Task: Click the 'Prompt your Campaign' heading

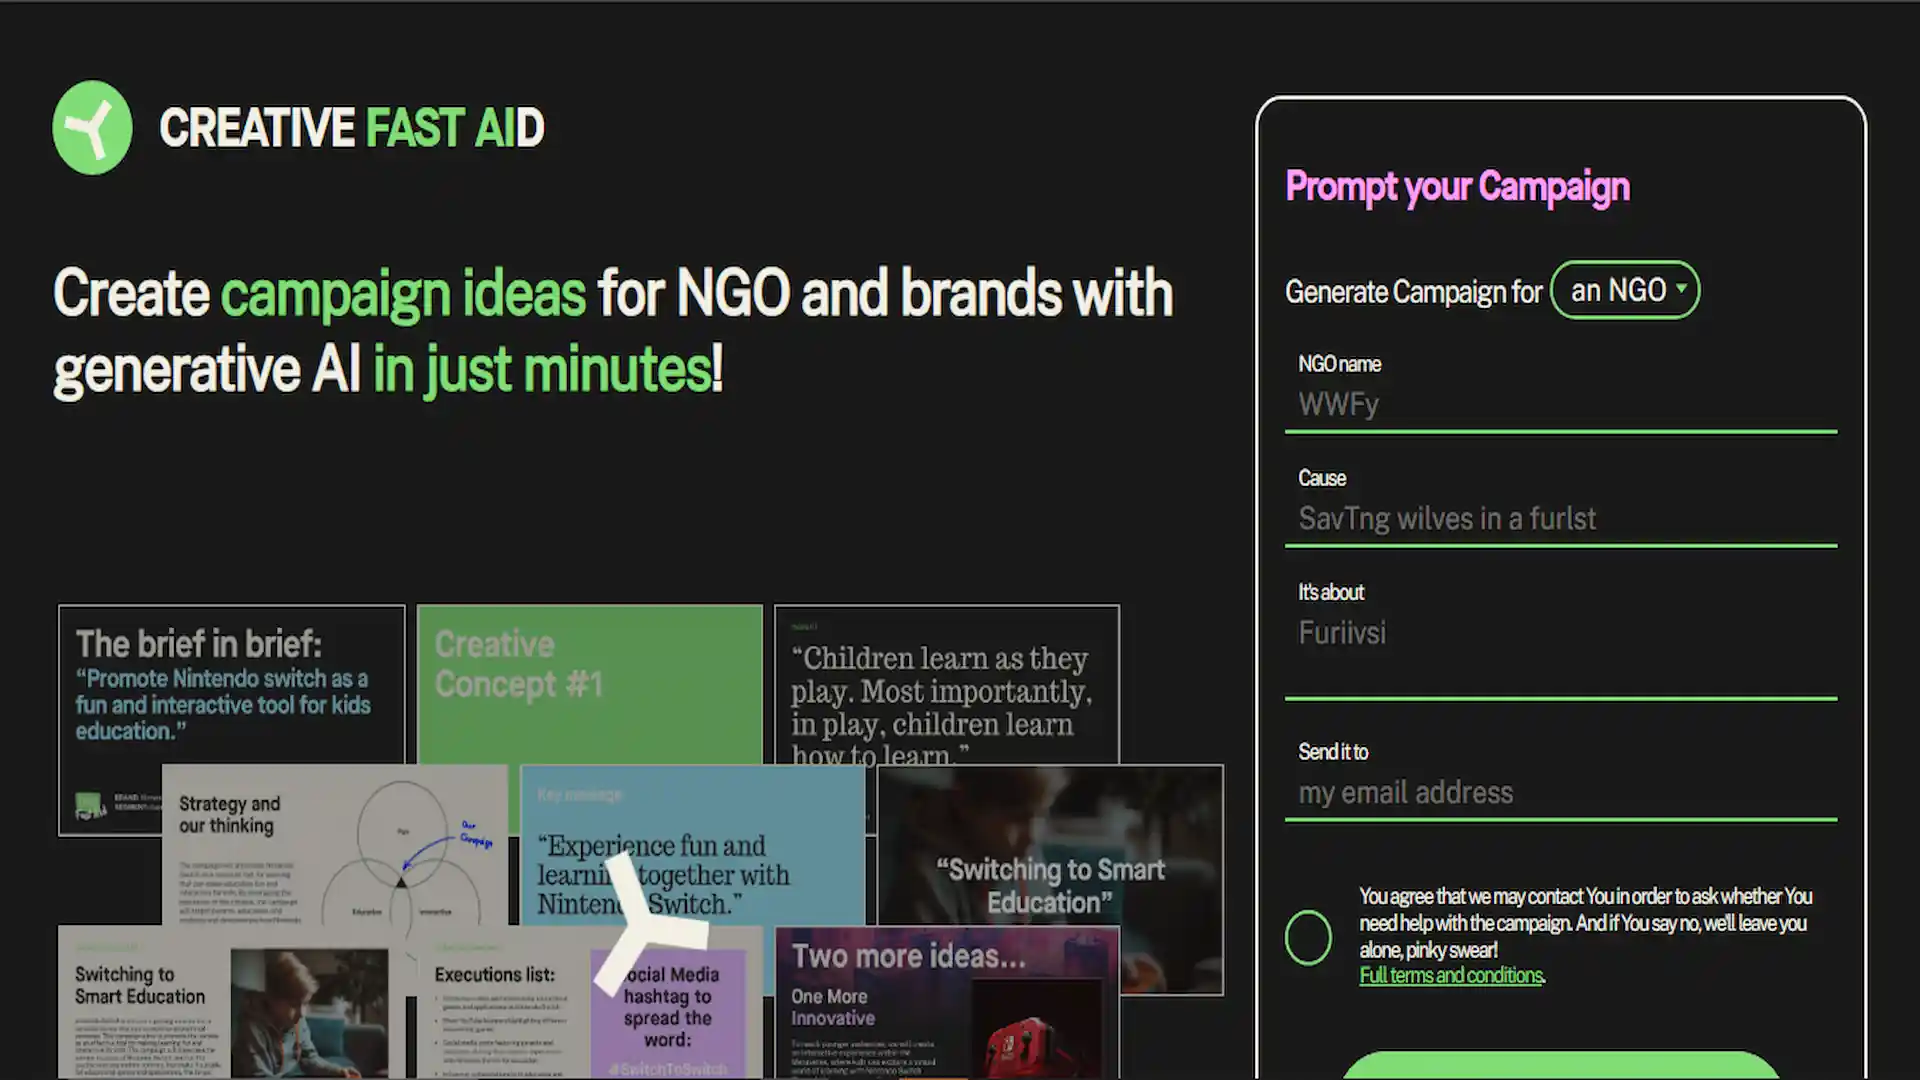Action: (x=1457, y=187)
